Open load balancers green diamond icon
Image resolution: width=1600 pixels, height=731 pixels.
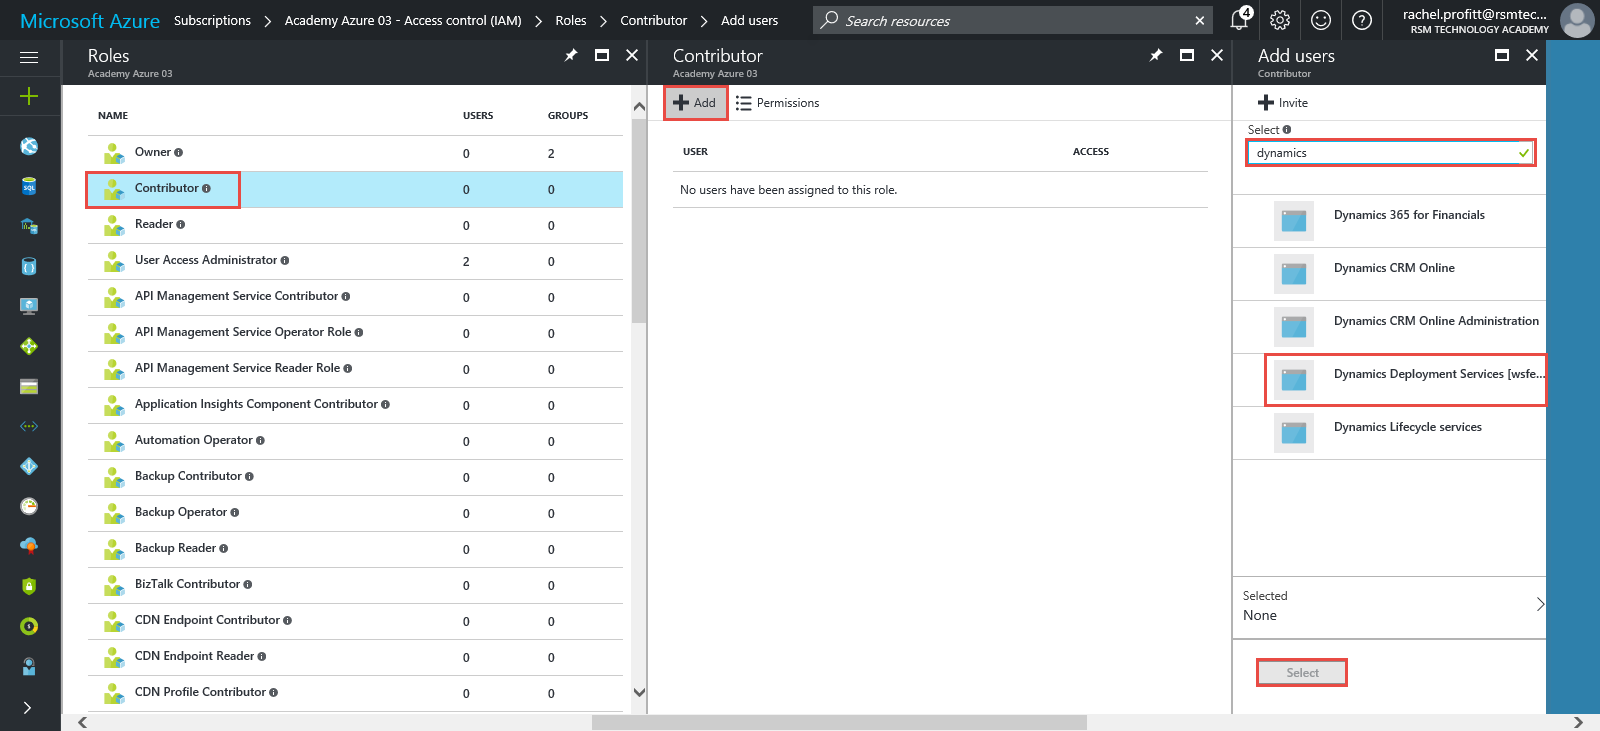pos(29,346)
